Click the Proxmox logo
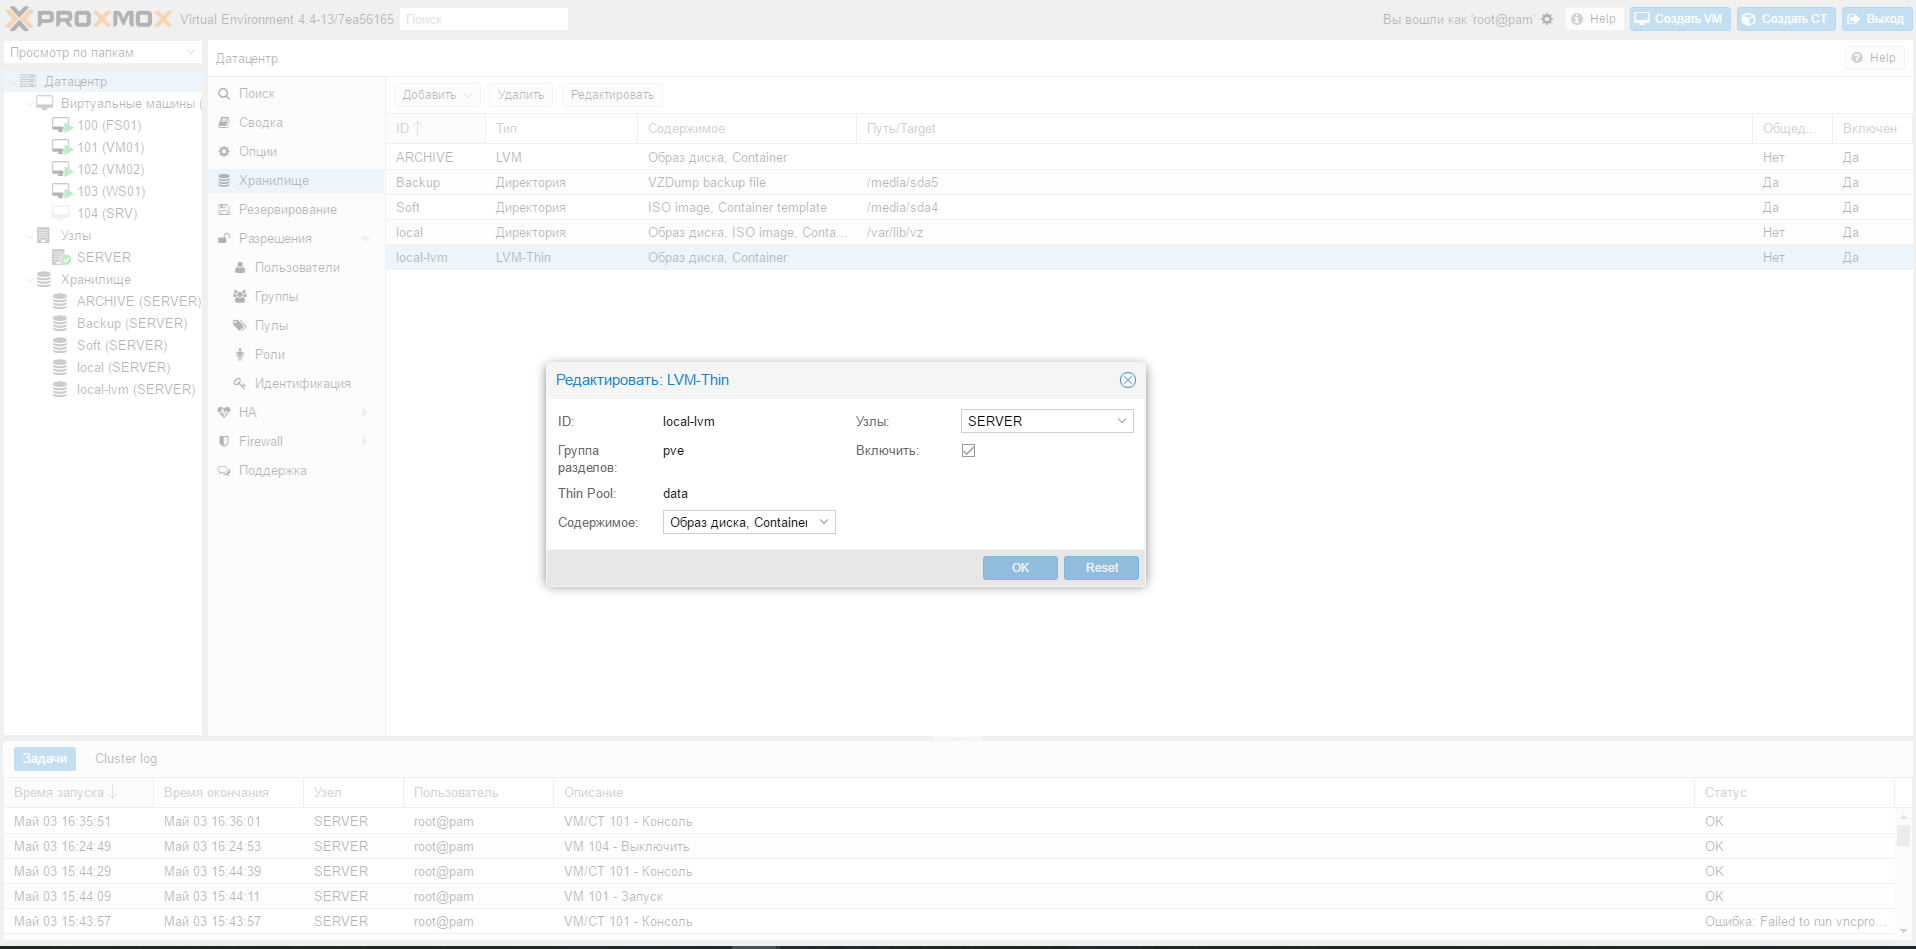This screenshot has width=1916, height=949. pyautogui.click(x=89, y=19)
